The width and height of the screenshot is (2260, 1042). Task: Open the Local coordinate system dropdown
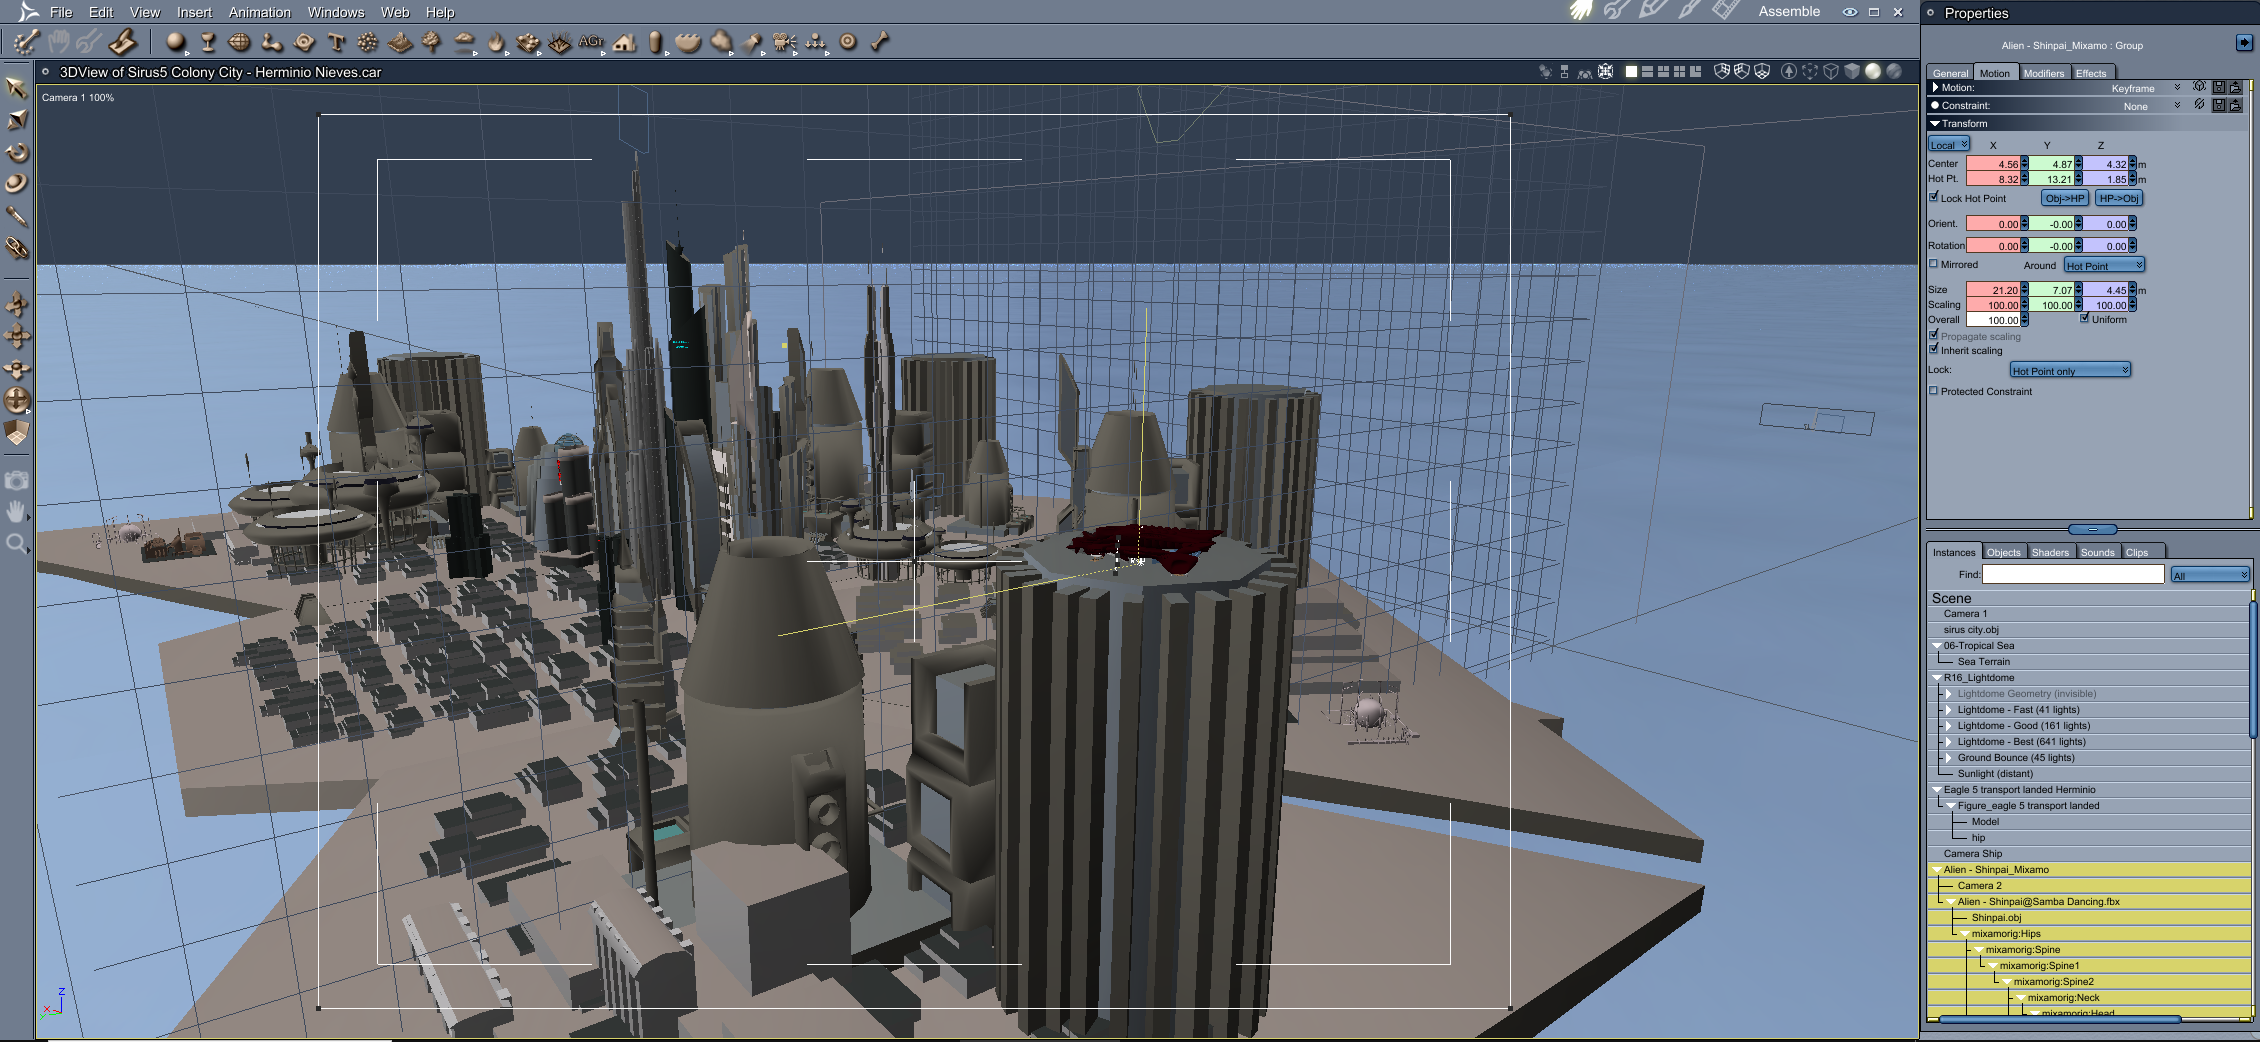1949,144
